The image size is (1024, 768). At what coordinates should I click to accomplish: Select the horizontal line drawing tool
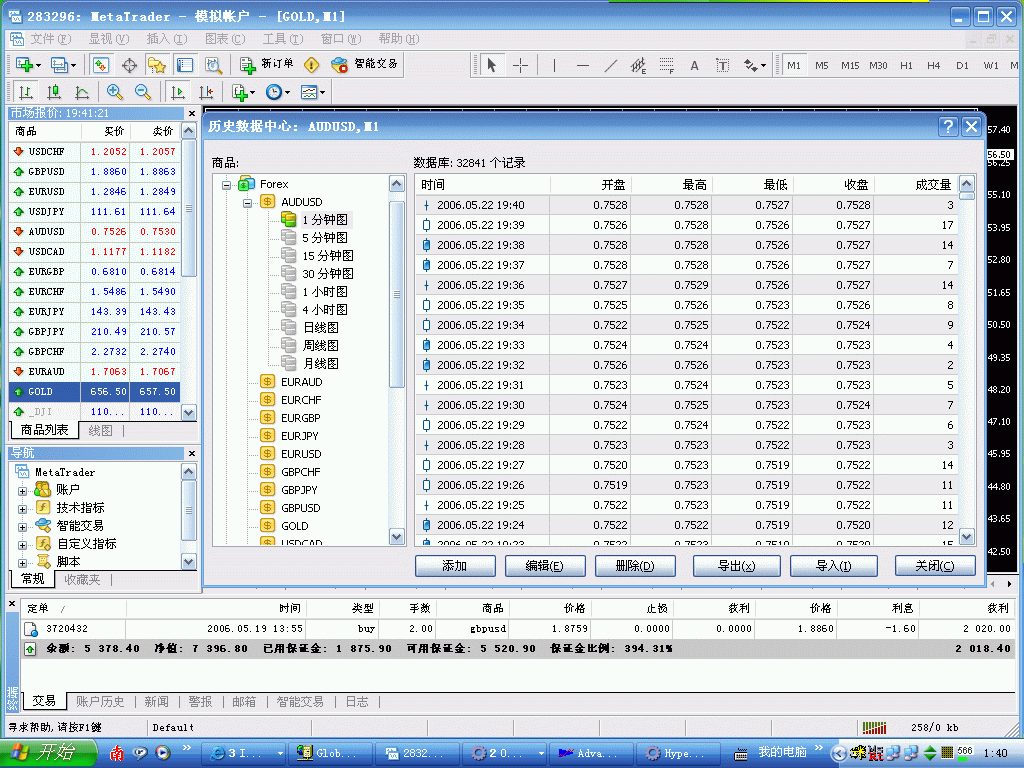(x=583, y=65)
